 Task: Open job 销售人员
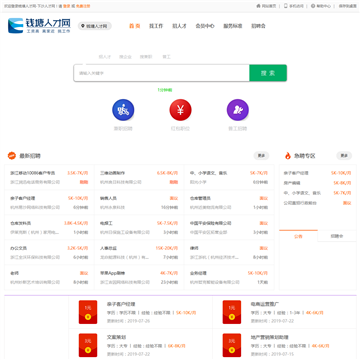pos(108,198)
